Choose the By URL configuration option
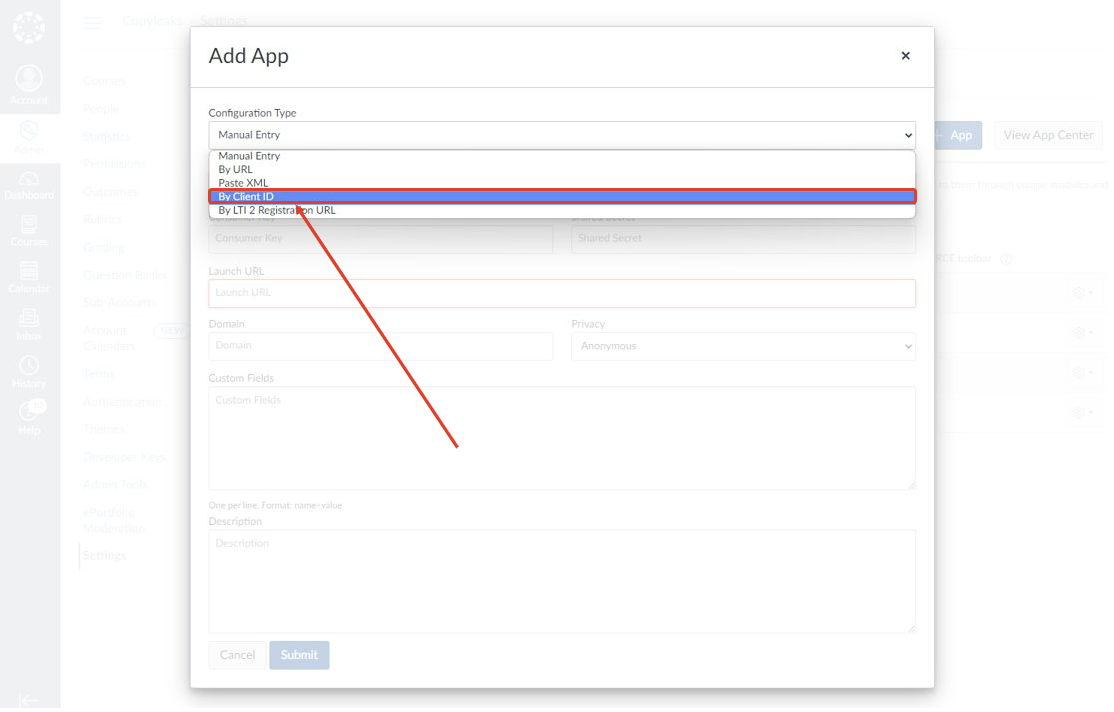The image size is (1114, 712). point(561,169)
